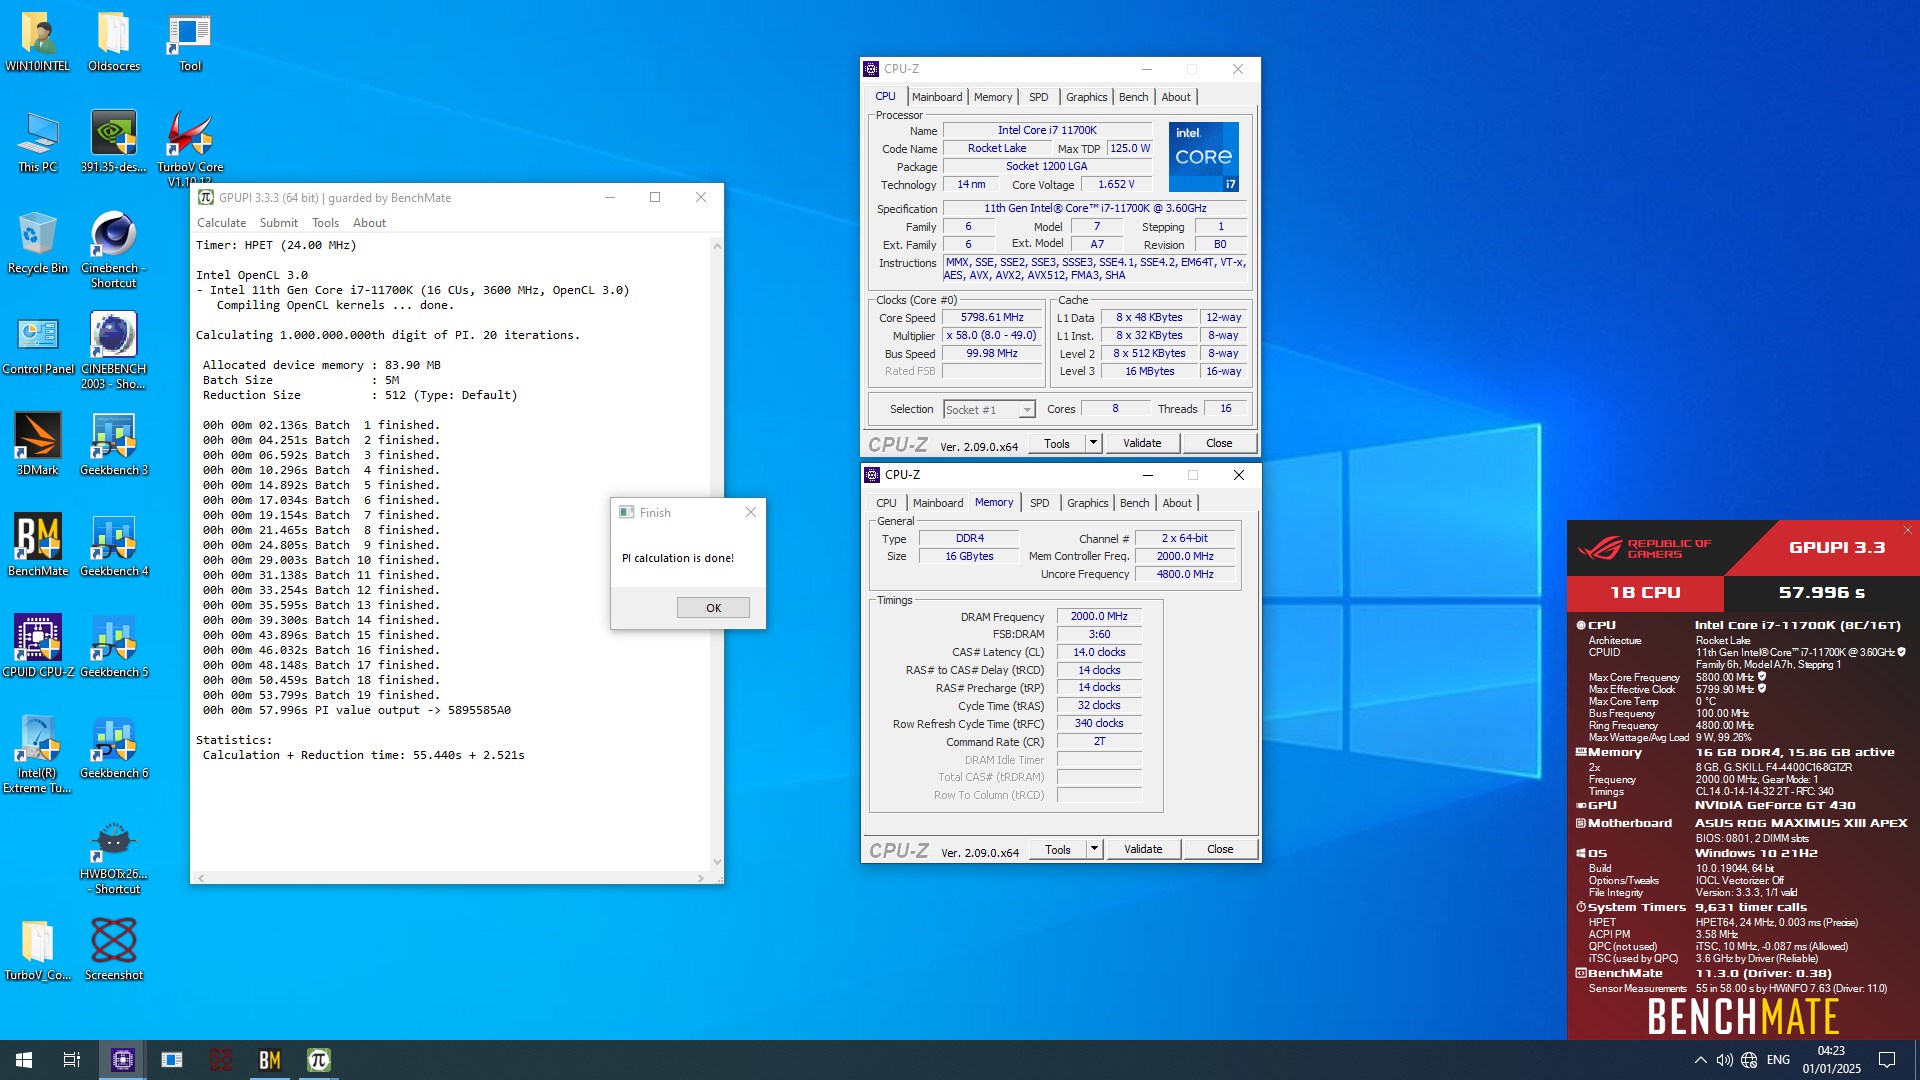Switch to CPU-Z from the taskbar
1920x1080 pixels.
click(x=122, y=1060)
